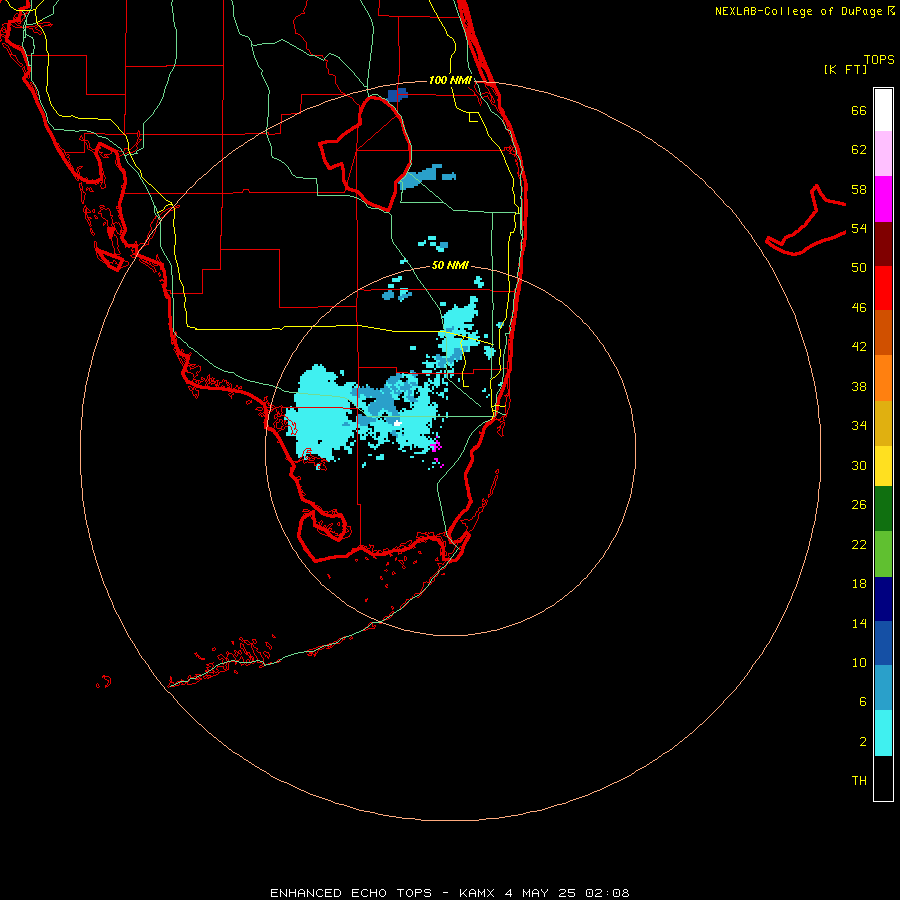Select the 62 legend value
Screen dimensions: 900x900
point(859,150)
